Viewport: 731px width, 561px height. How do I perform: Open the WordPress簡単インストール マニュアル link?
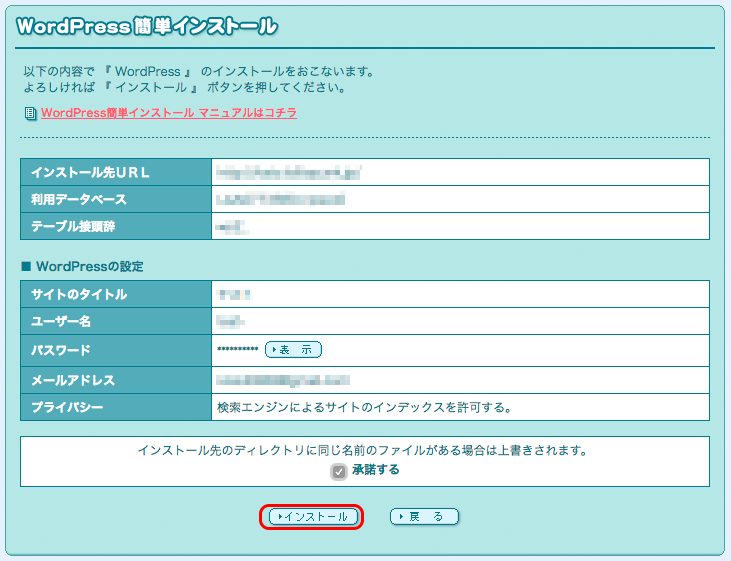tap(168, 113)
